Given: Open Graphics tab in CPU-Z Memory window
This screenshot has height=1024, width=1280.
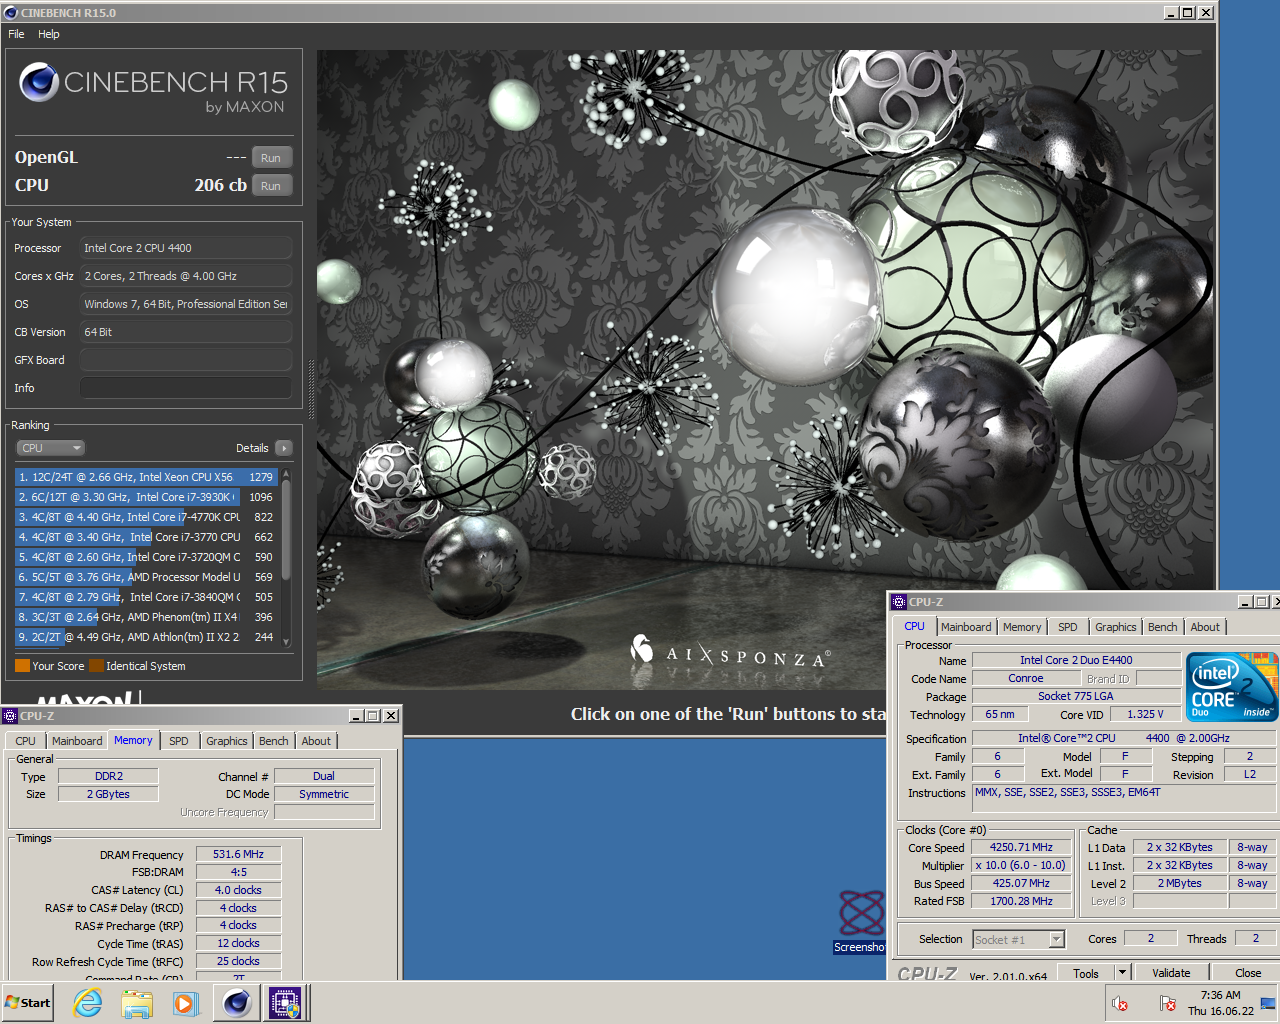Looking at the screenshot, I should (227, 741).
